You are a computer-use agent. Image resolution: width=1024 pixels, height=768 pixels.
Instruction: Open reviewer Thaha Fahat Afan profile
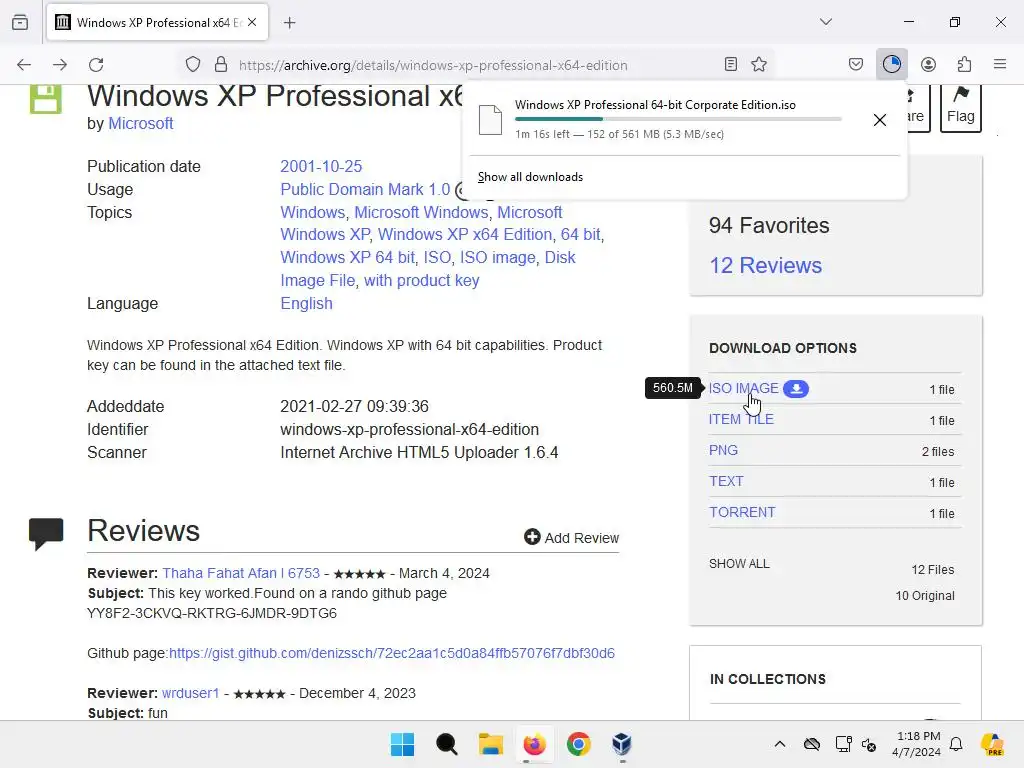tap(241, 573)
